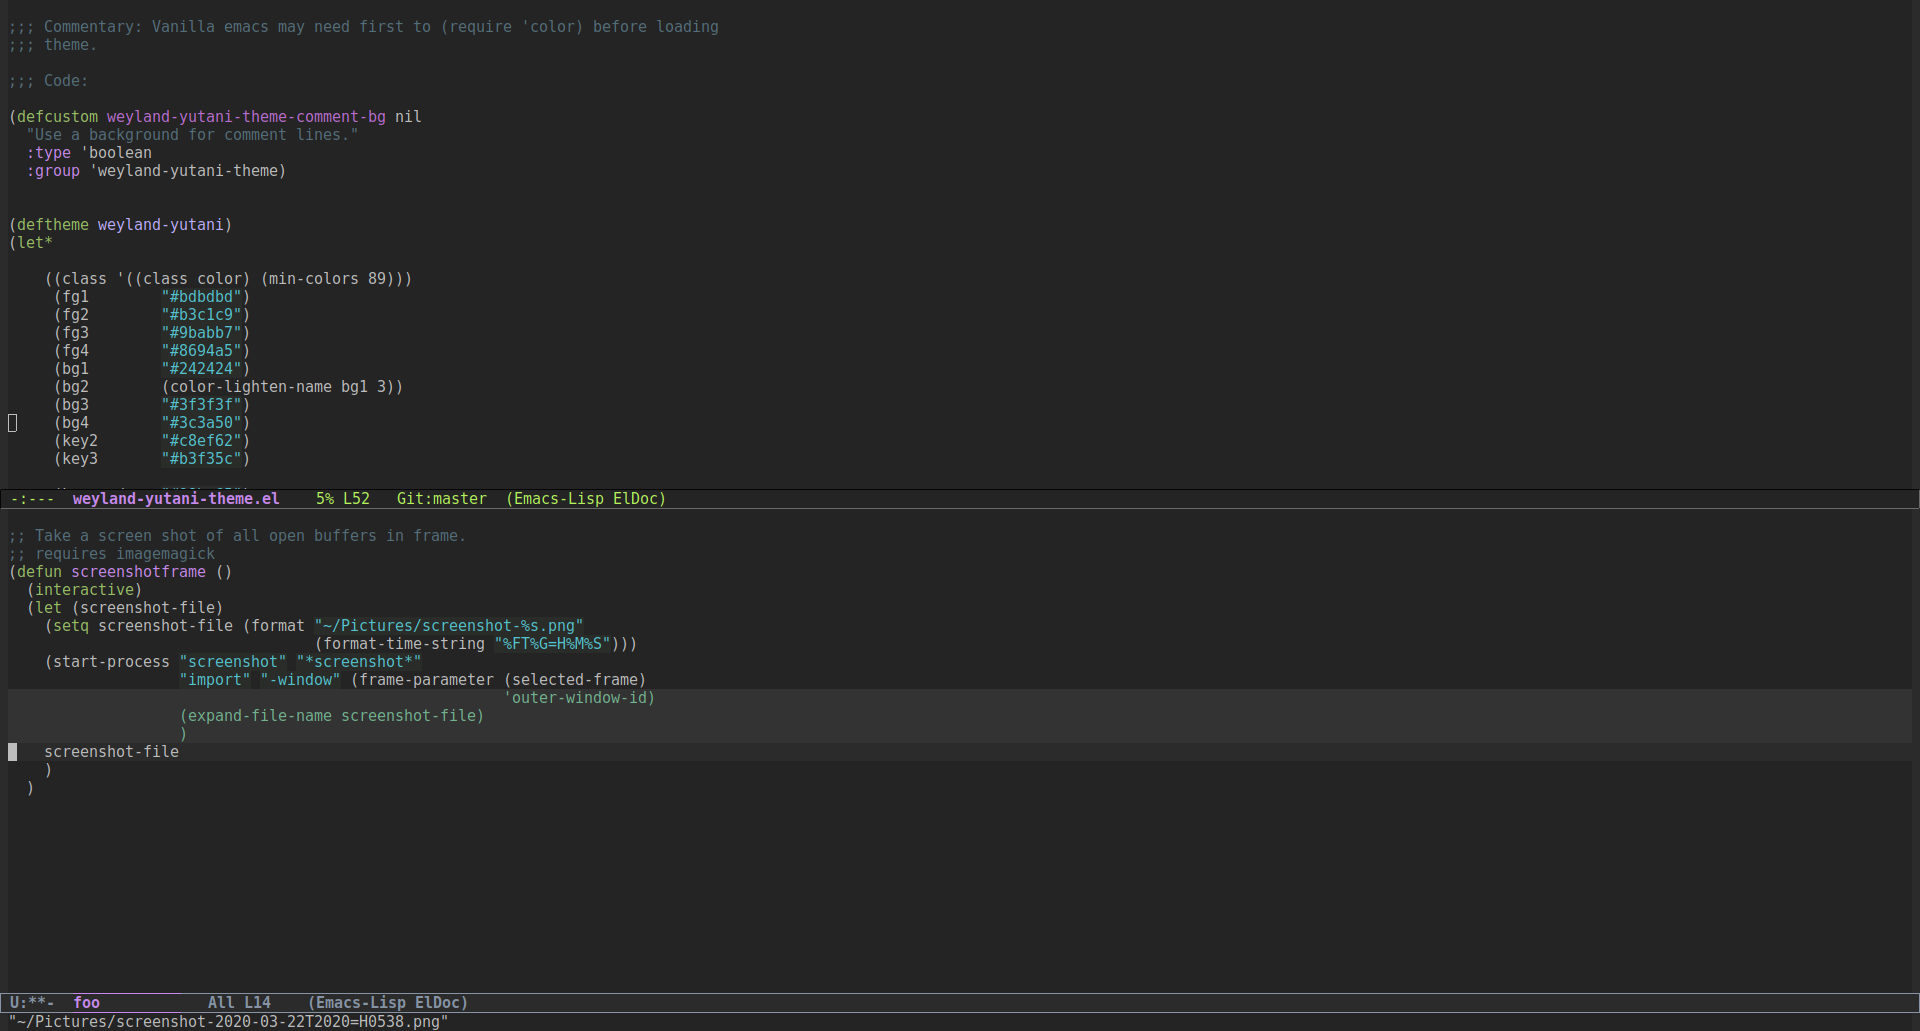Click on bg4 binding name
The image size is (1920, 1031).
[75, 422]
